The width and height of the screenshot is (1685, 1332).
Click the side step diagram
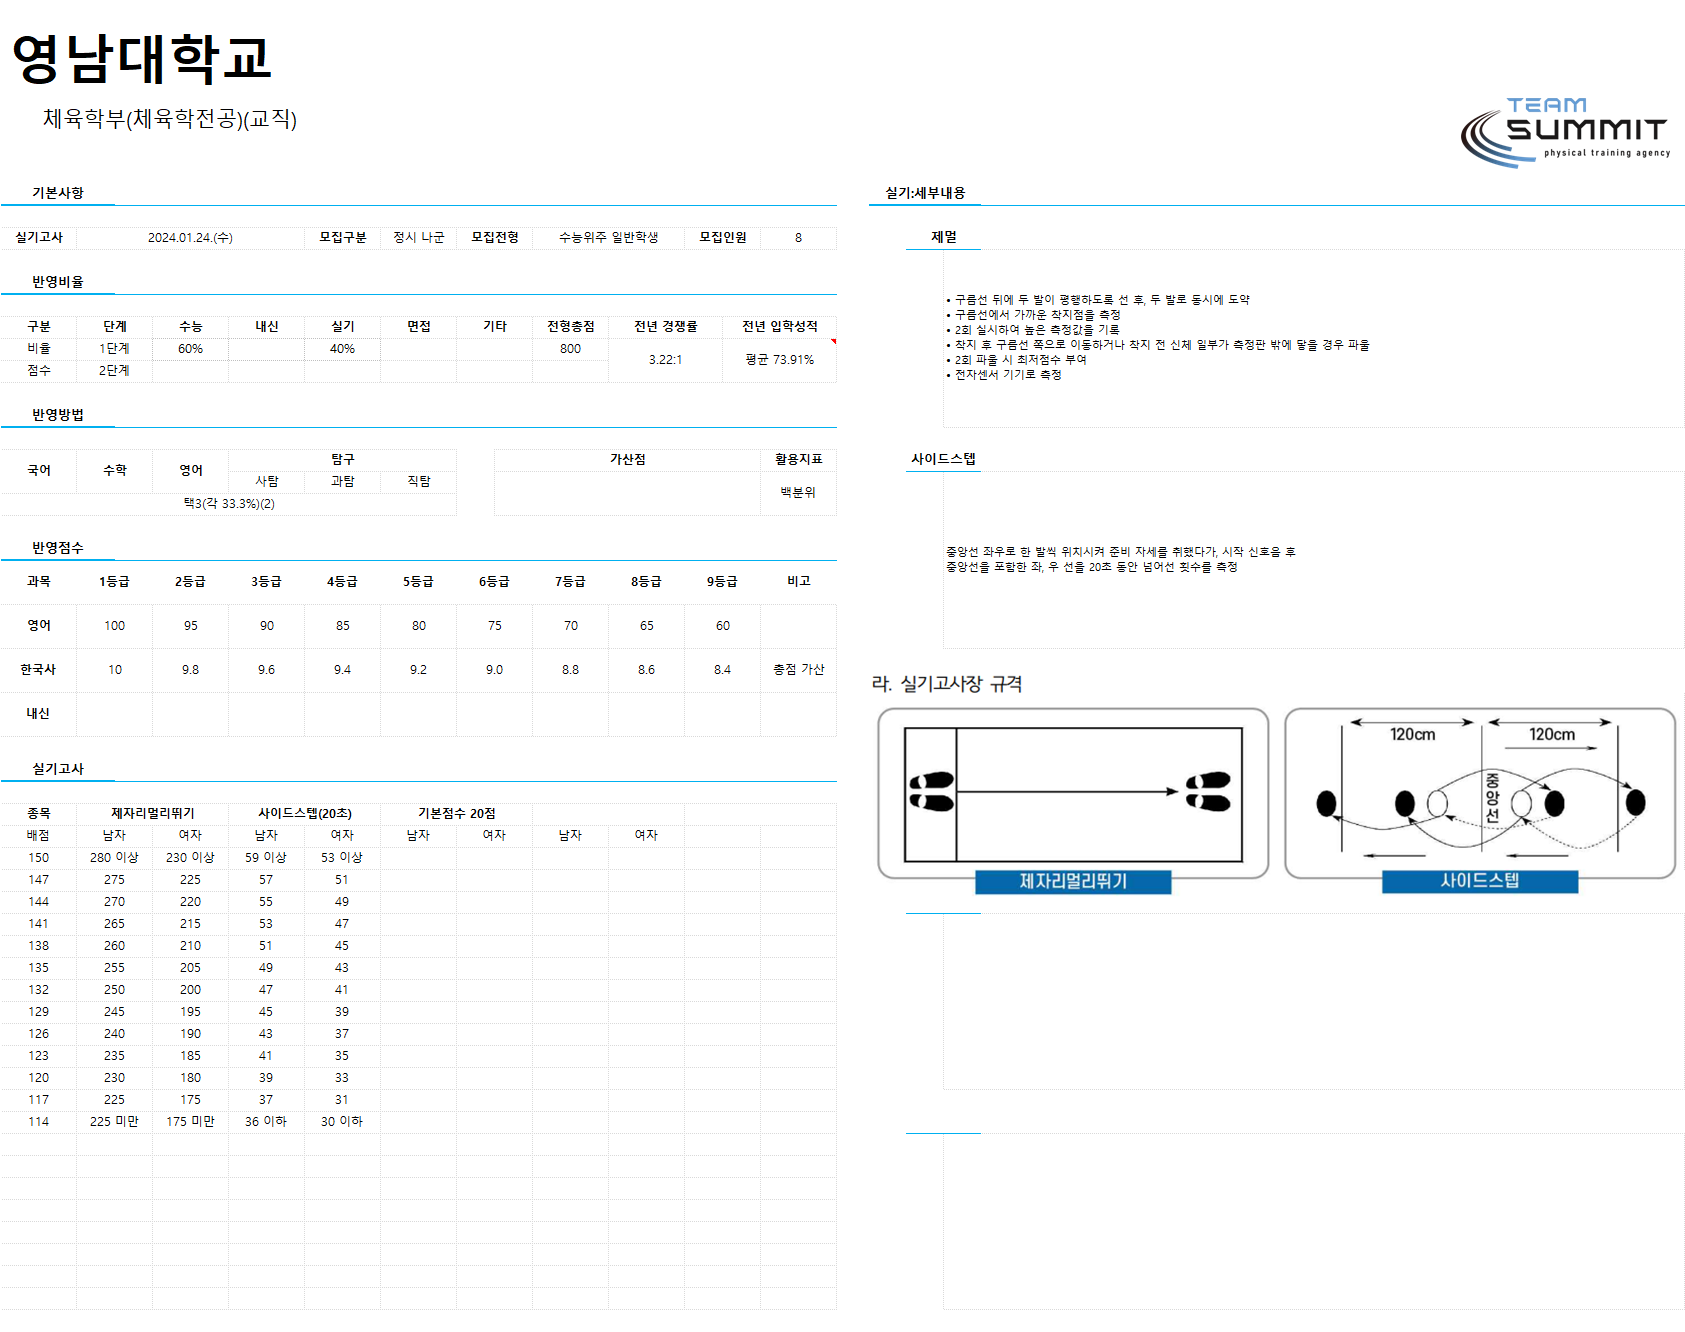click(1480, 794)
